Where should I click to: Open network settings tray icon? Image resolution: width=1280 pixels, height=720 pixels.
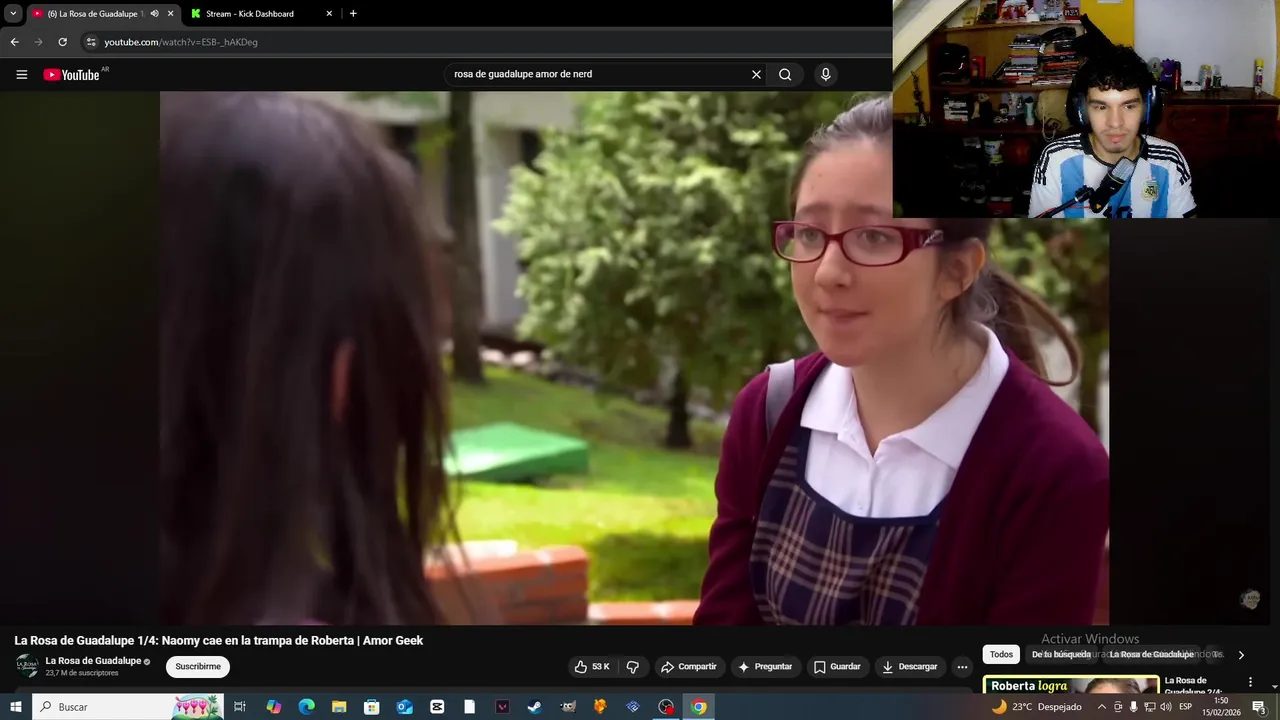click(x=1149, y=707)
